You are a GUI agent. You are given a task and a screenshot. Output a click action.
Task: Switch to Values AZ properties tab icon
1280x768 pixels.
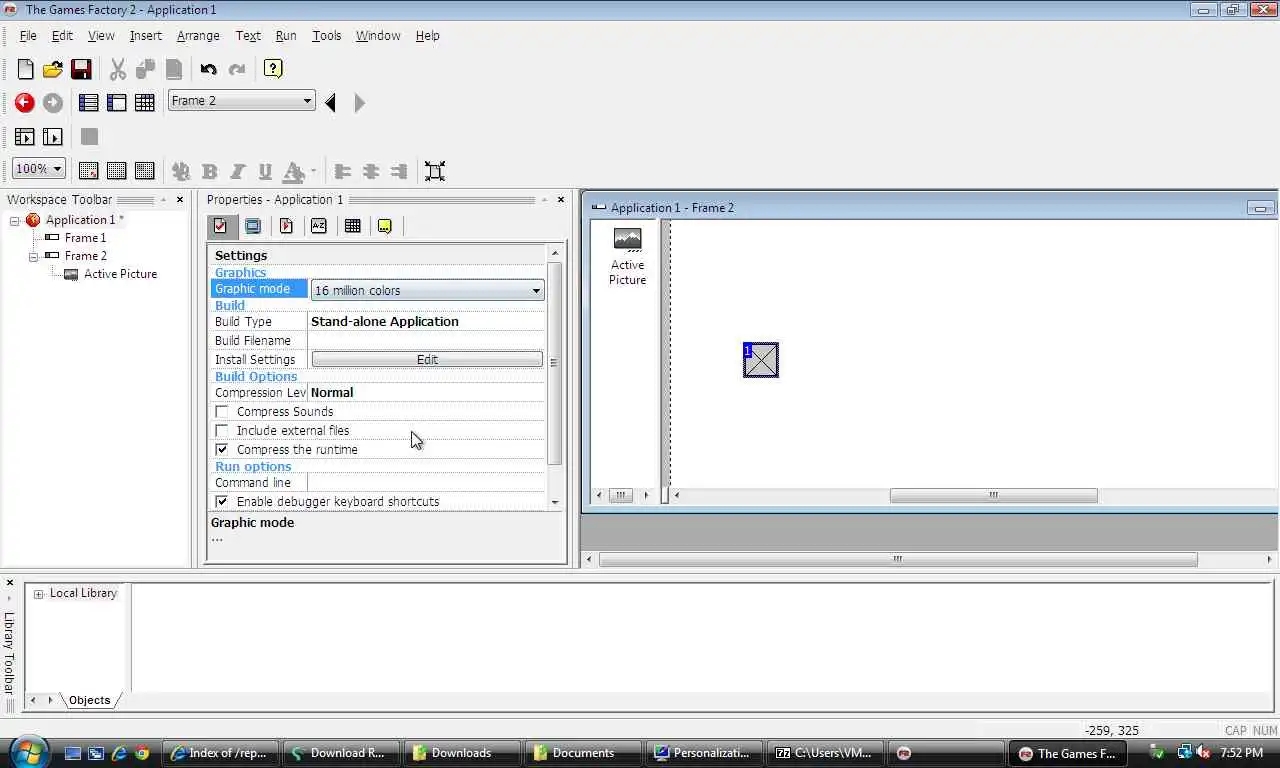point(319,226)
